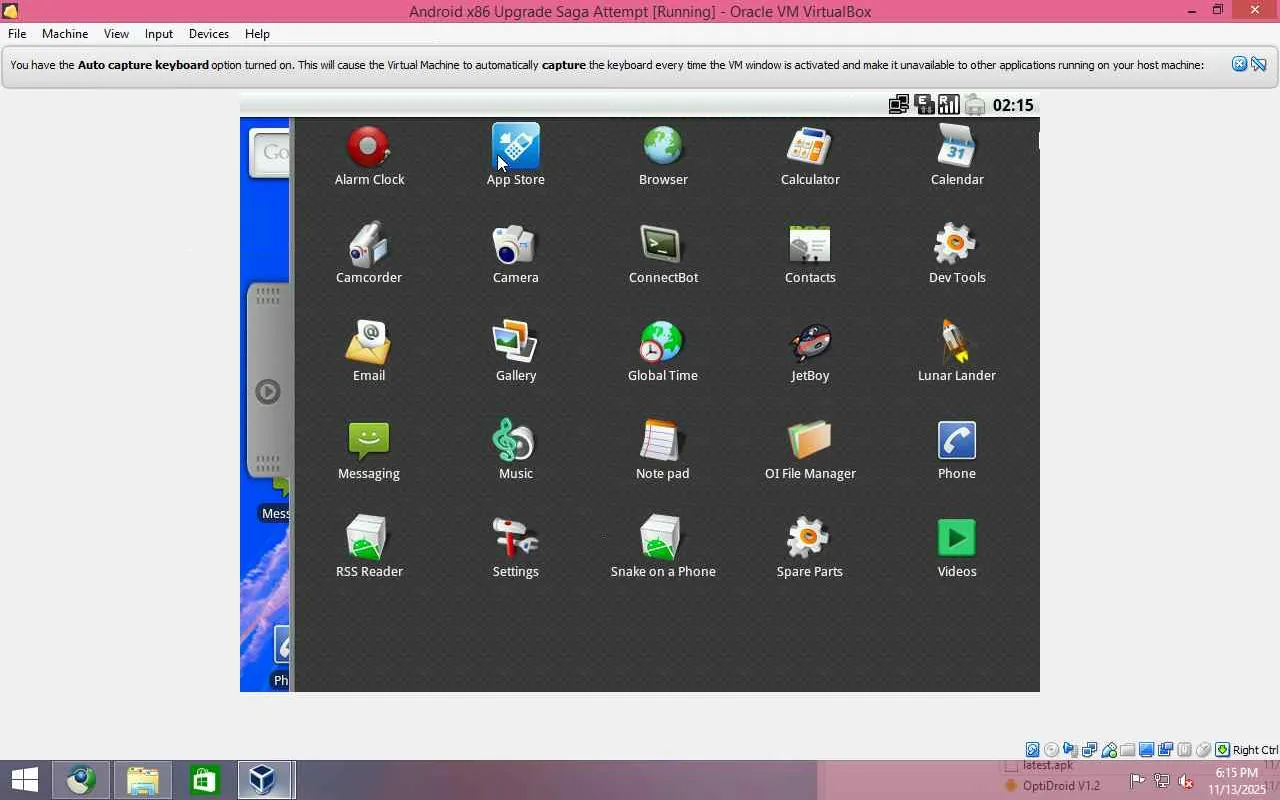Click the VirtualBox optical disc indicator
The height and width of the screenshot is (800, 1280).
[1052, 750]
